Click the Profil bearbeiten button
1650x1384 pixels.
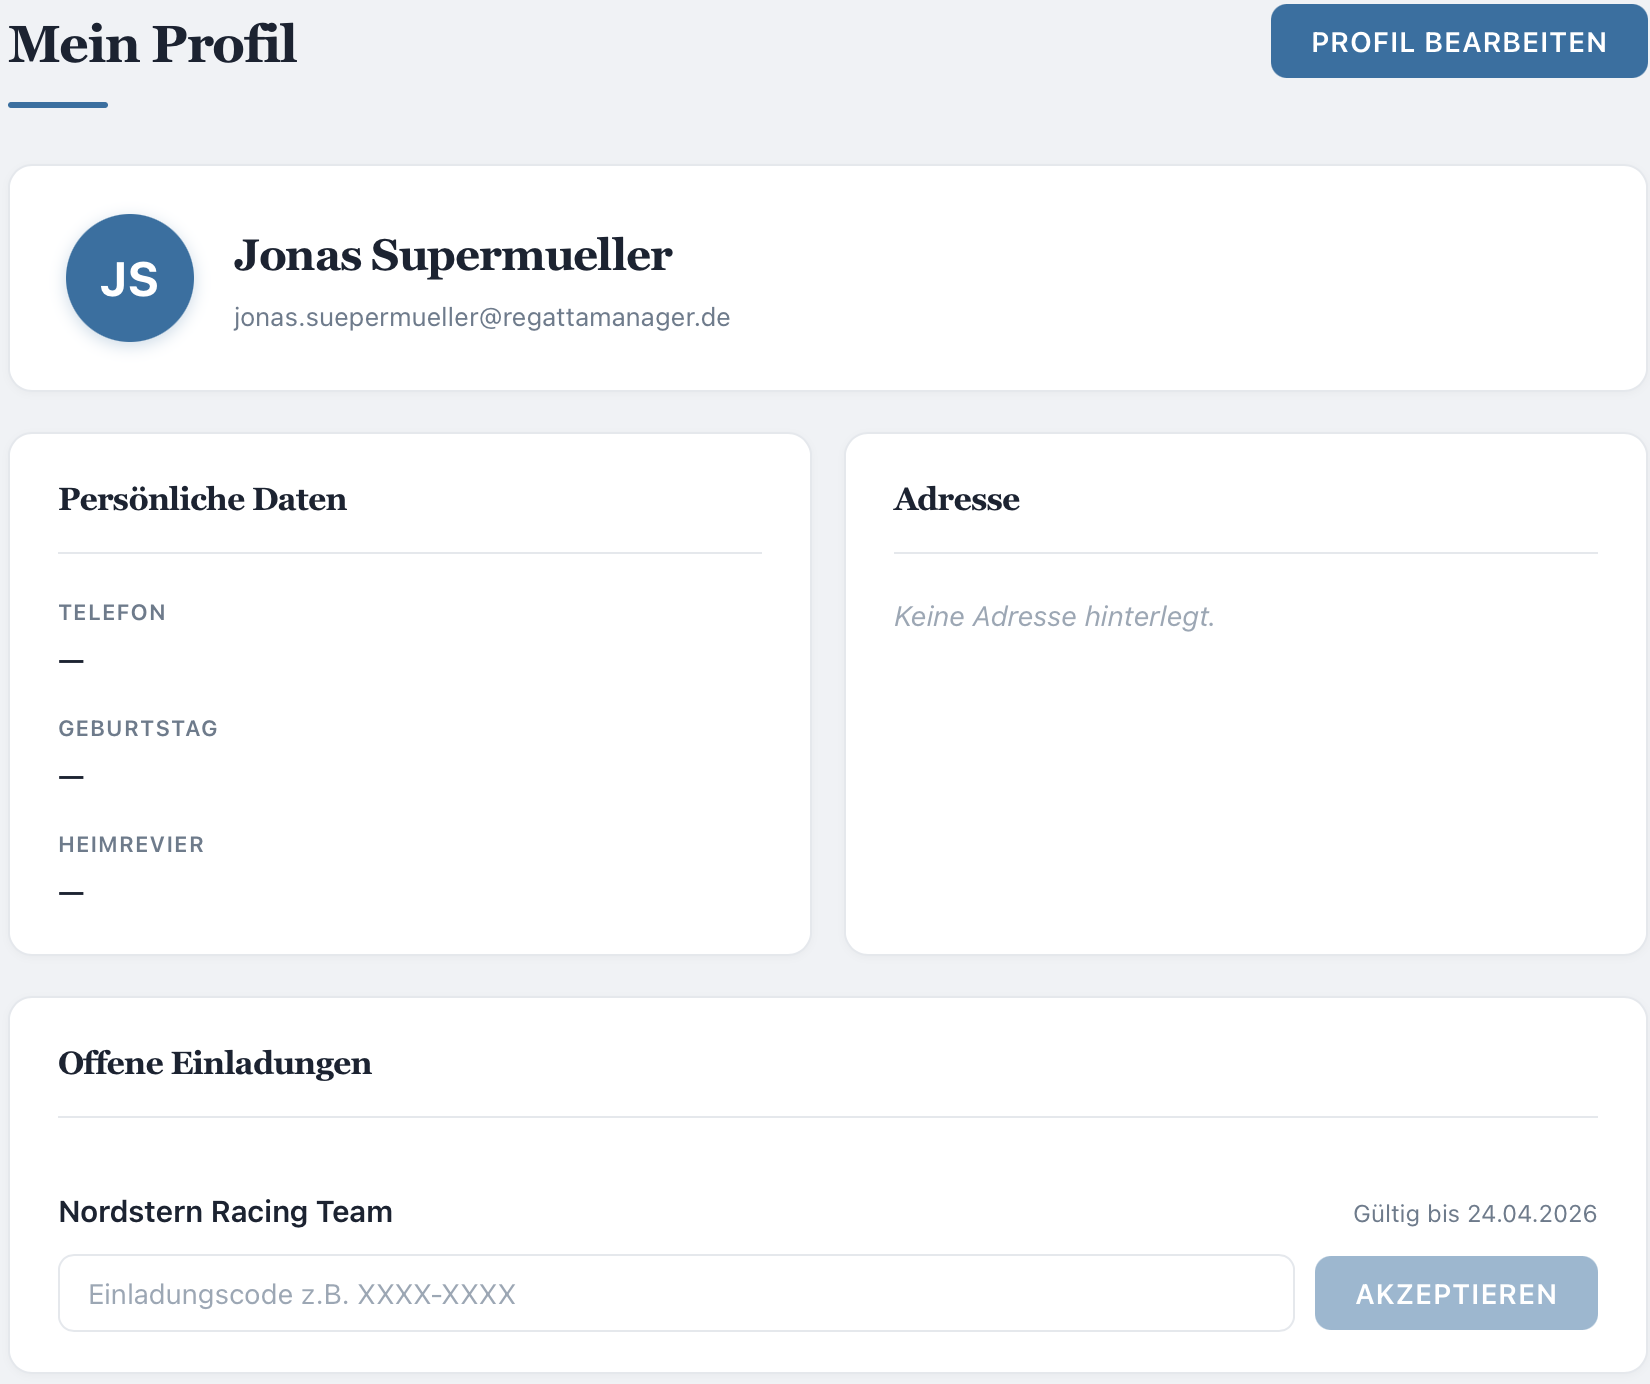pos(1458,42)
